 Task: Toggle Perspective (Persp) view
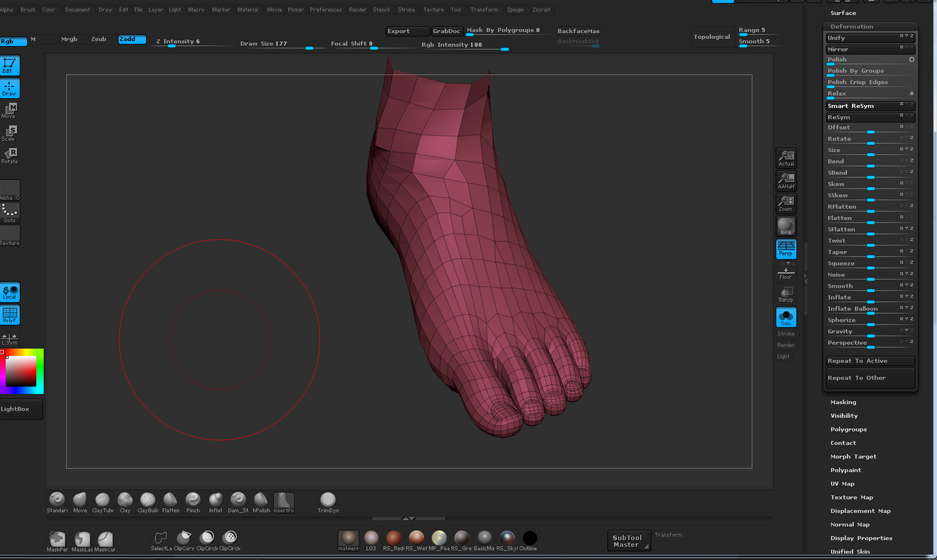coord(786,249)
